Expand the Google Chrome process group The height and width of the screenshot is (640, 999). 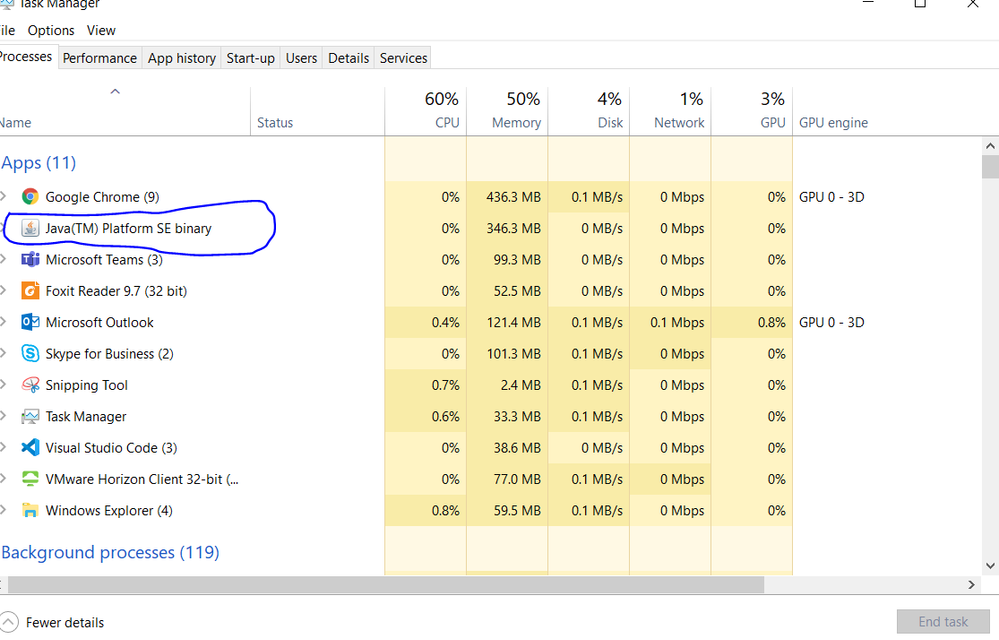(4, 197)
